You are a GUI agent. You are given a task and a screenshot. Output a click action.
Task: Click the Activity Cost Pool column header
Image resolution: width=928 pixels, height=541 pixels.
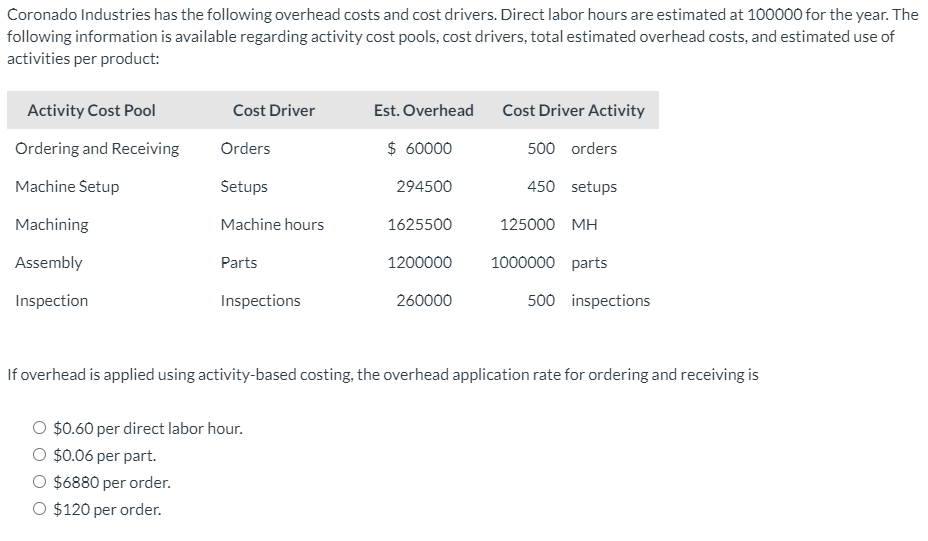(91, 111)
